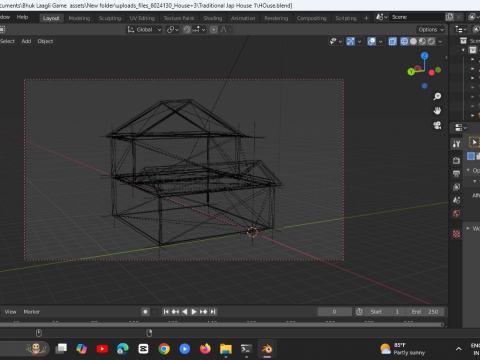This screenshot has height=360, width=480.
Task: Open the outliner display mode dropdown
Action: click(461, 30)
